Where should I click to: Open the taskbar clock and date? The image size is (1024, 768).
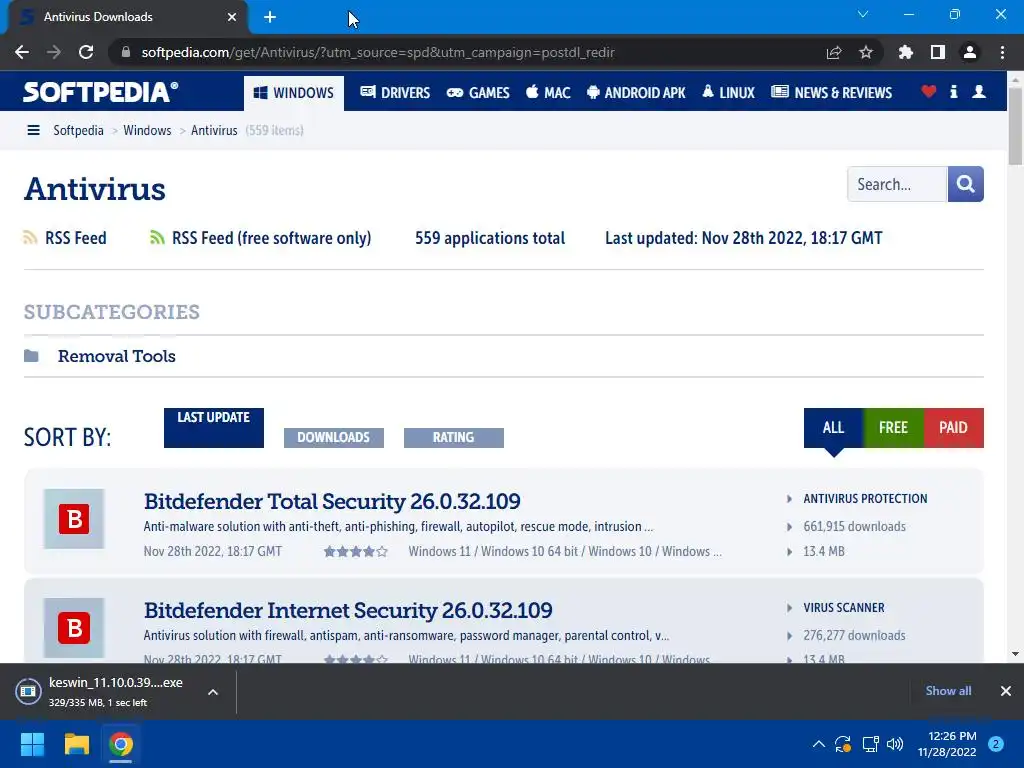point(947,744)
